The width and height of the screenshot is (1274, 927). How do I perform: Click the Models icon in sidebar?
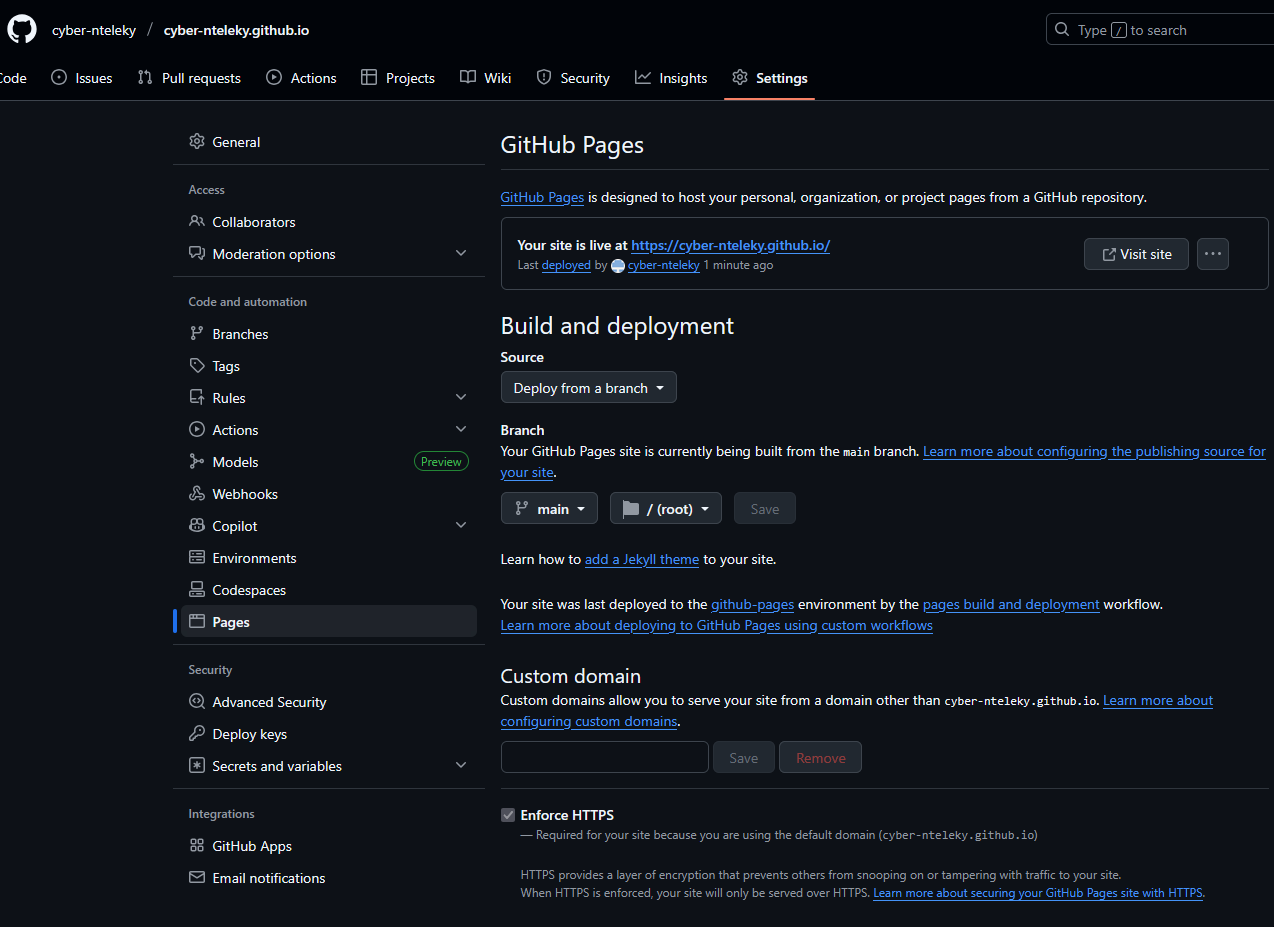click(x=197, y=462)
